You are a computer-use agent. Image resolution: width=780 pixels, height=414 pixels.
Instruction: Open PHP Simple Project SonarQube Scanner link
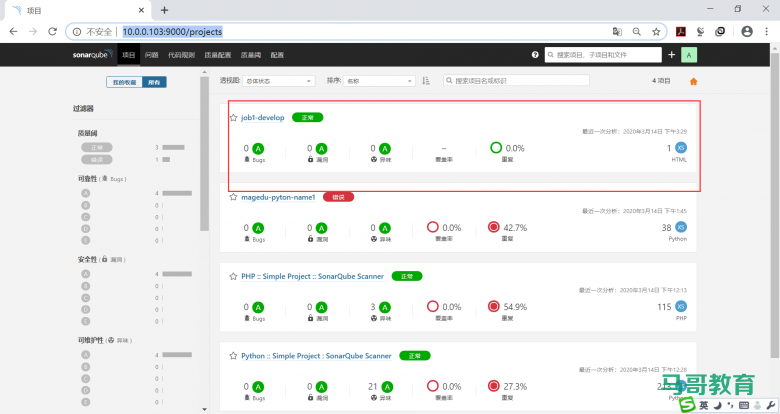312,276
